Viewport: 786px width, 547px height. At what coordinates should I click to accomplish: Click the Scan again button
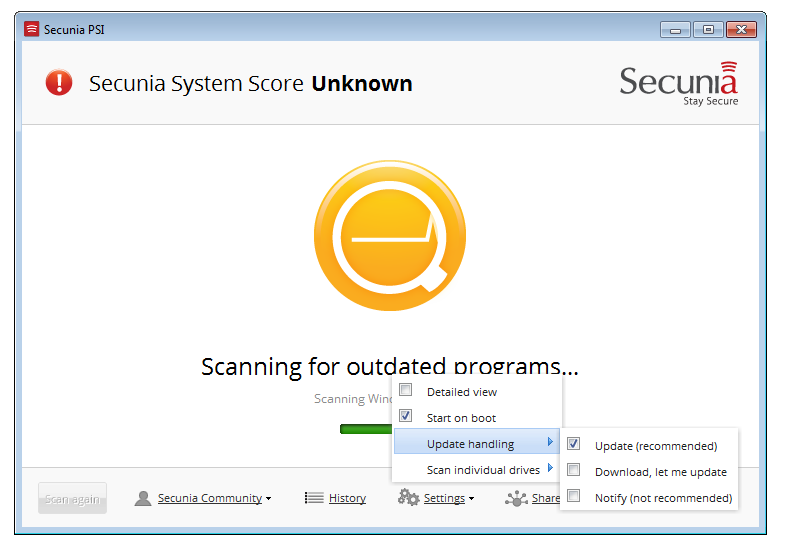pyautogui.click(x=72, y=498)
